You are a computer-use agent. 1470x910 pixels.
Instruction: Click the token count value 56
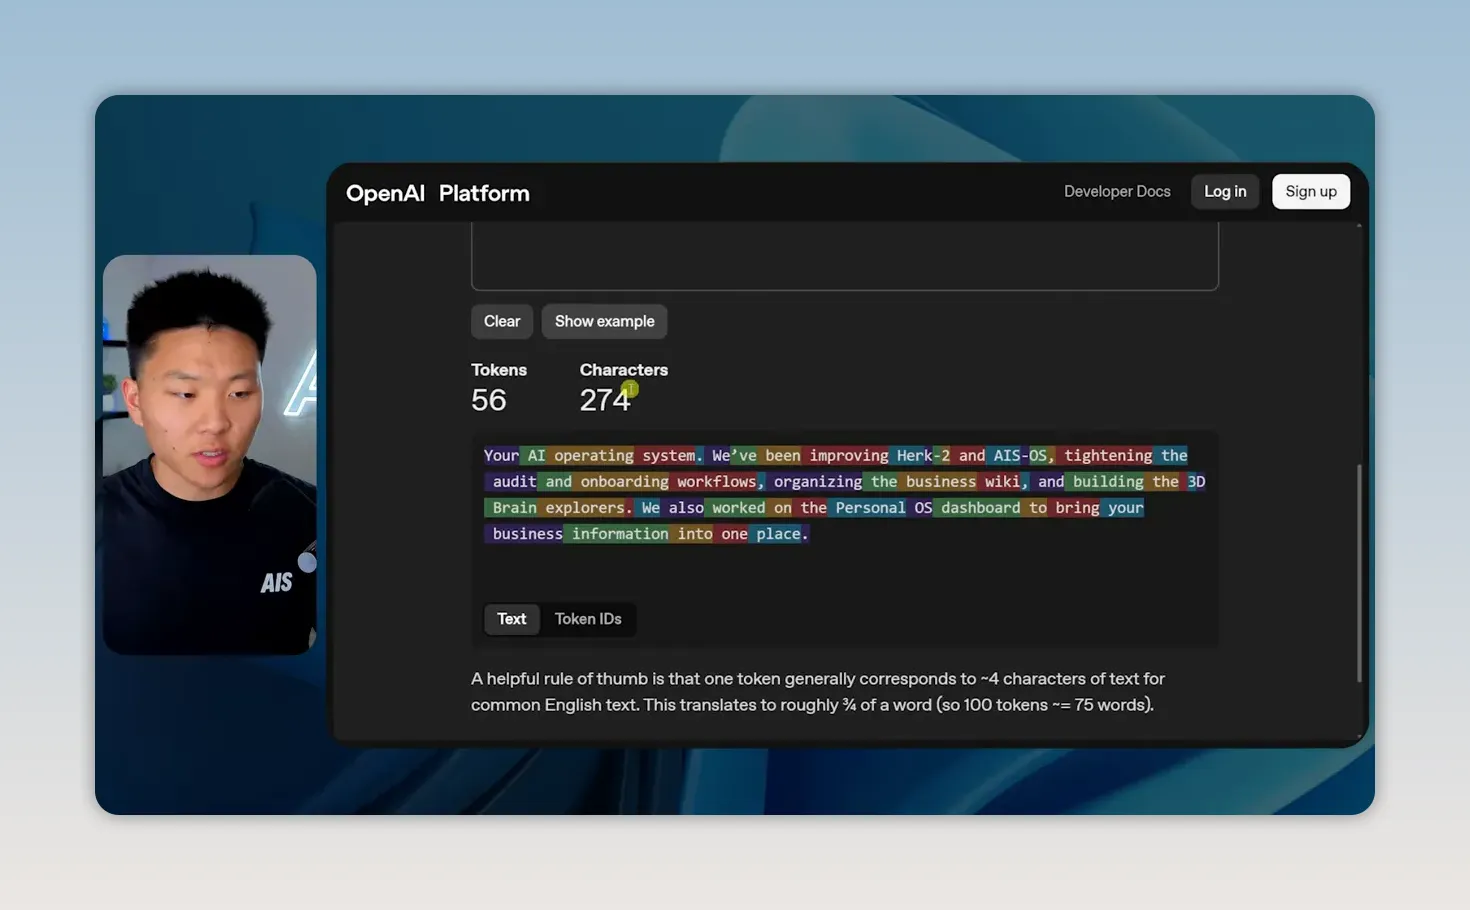[489, 400]
